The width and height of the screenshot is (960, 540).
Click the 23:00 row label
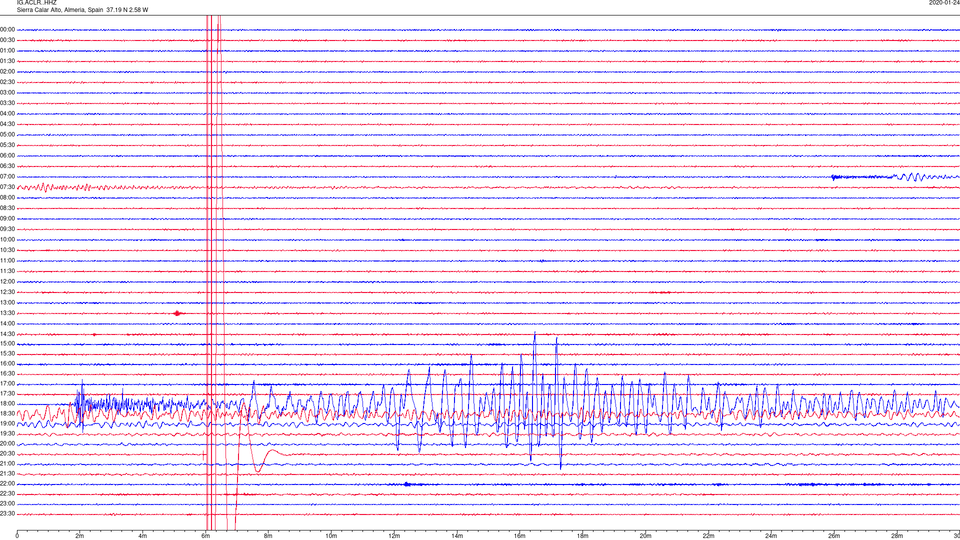tap(7, 504)
